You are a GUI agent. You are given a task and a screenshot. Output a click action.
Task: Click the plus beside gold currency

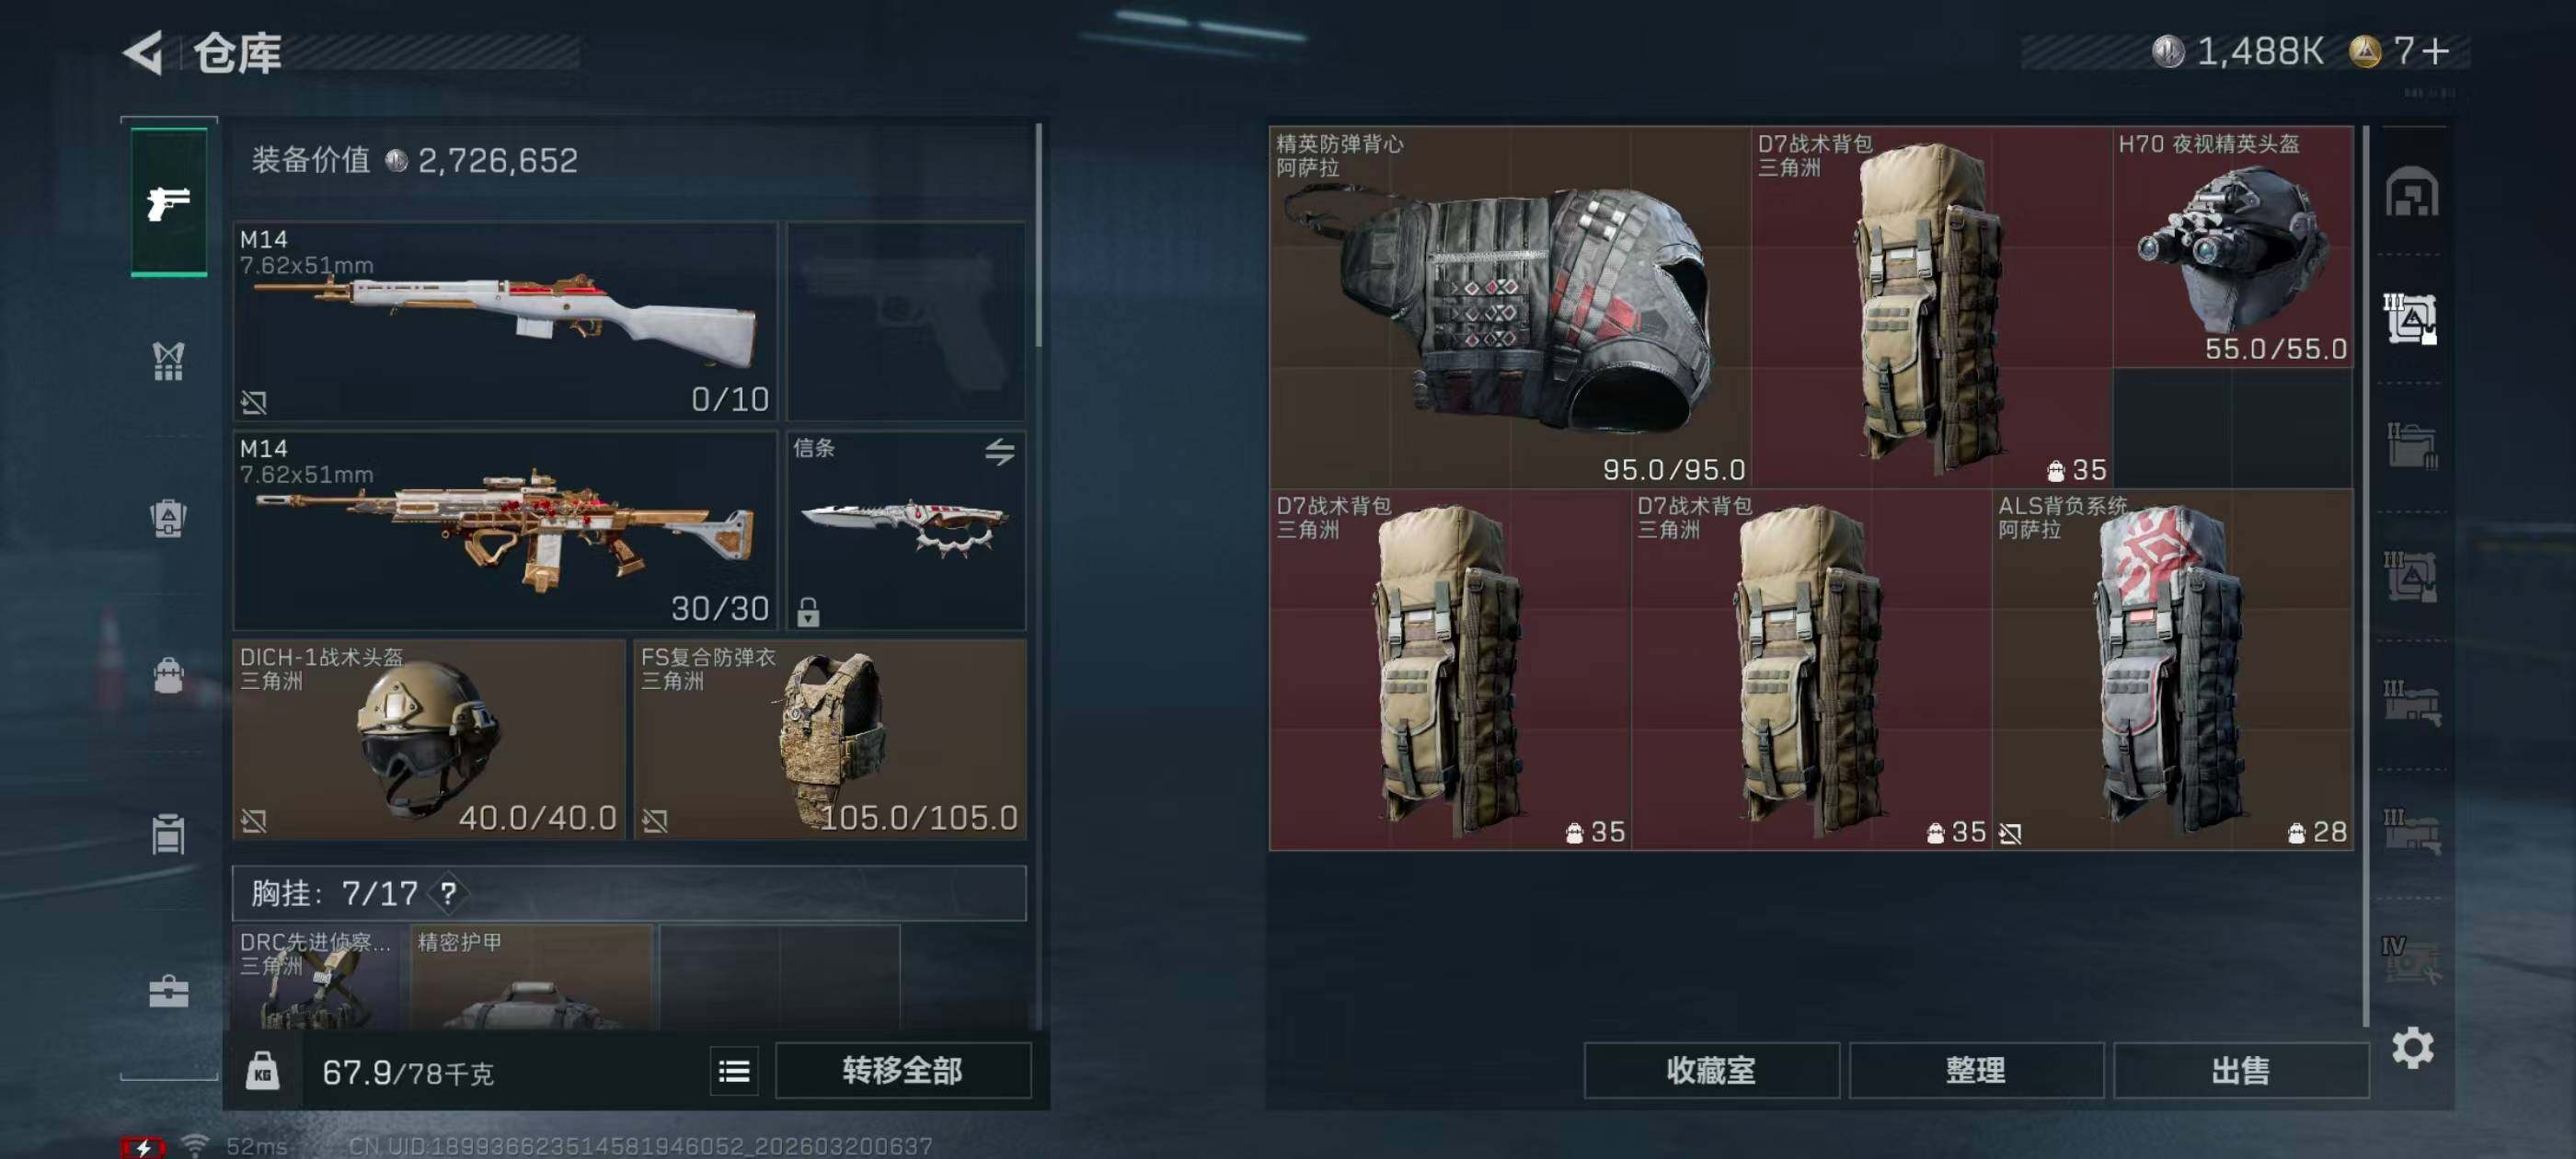(x=2436, y=50)
